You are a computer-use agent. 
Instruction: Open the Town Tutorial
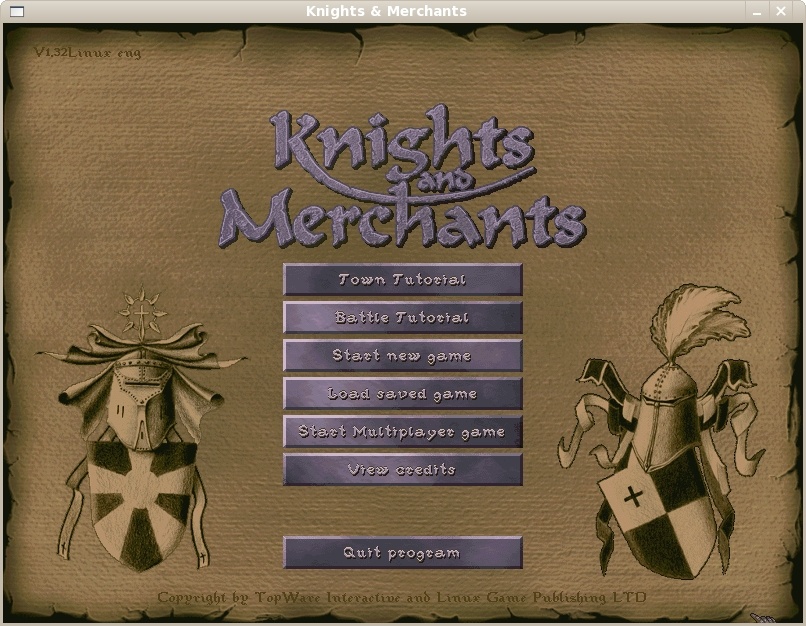[x=402, y=280]
